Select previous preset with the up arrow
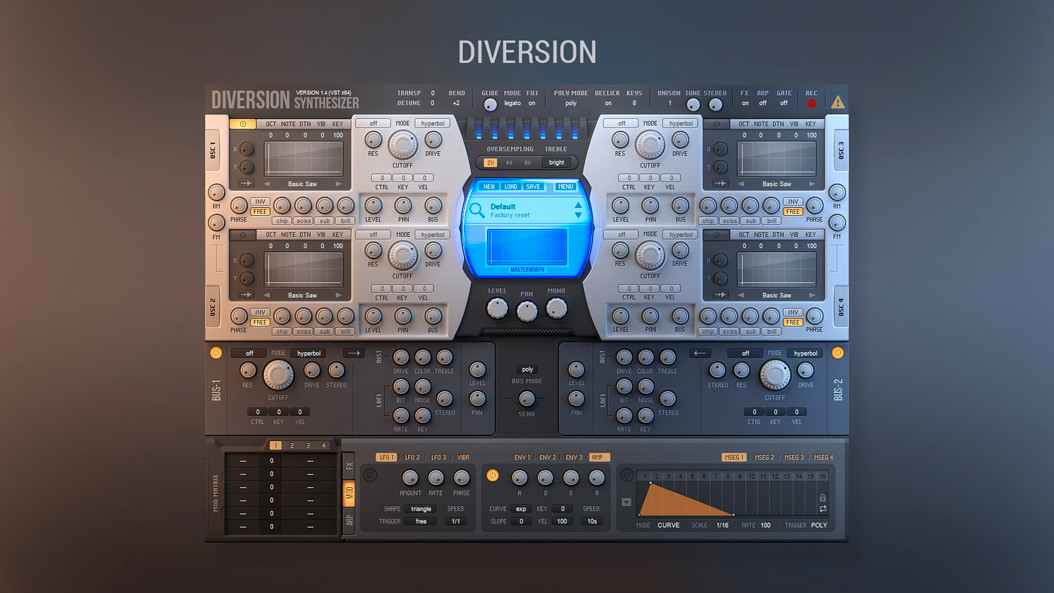This screenshot has height=593, width=1054. click(578, 205)
